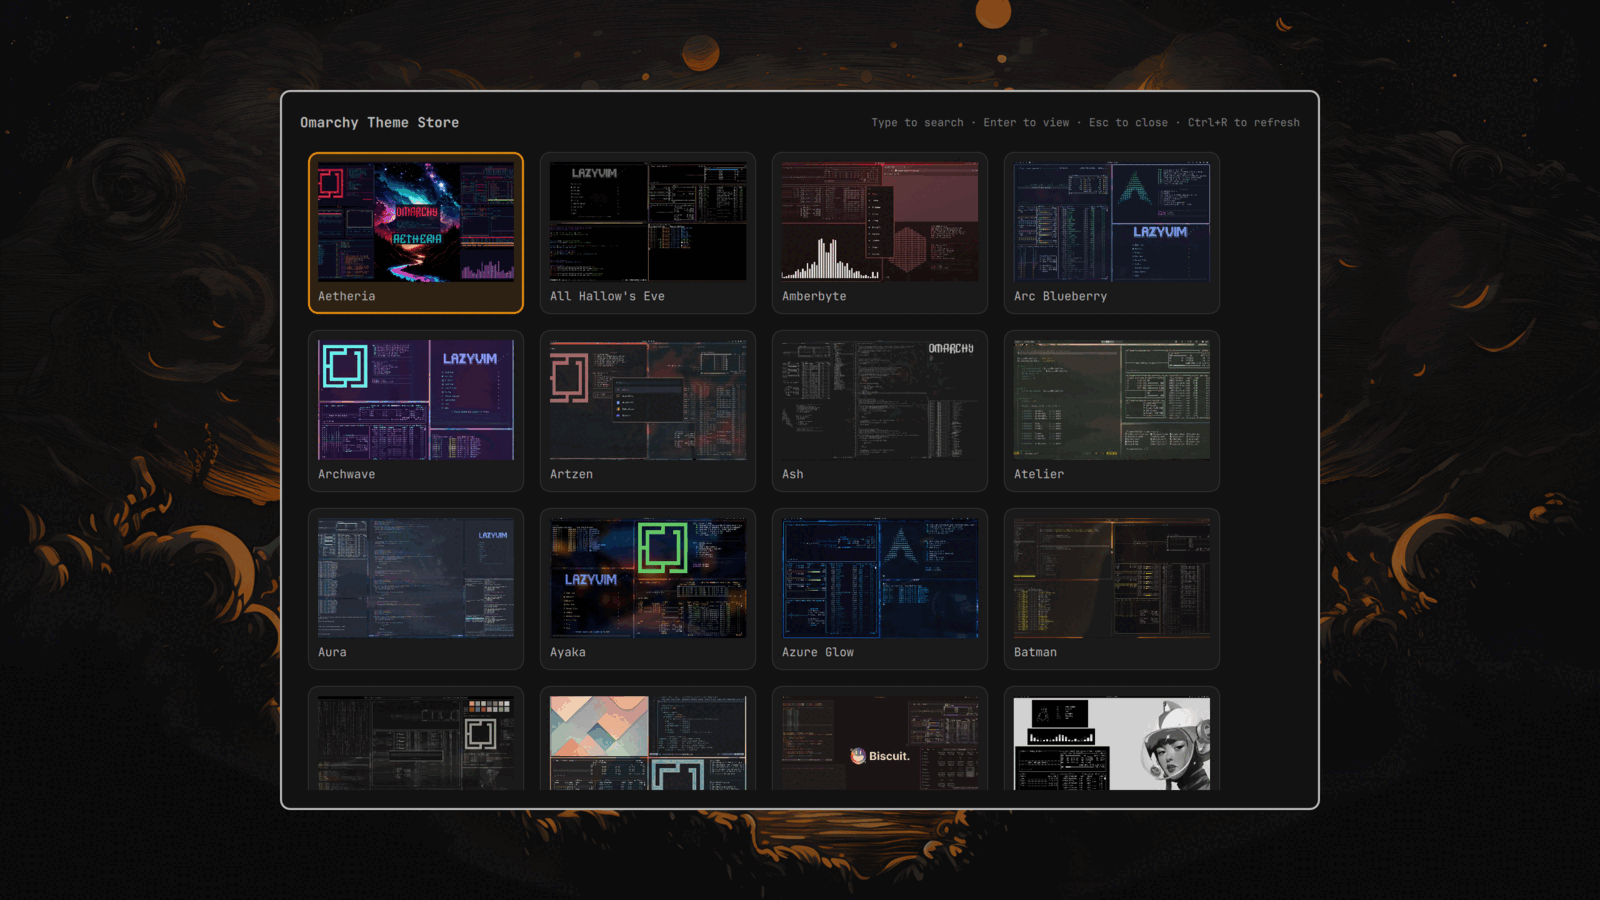Screen dimensions: 1600x900
Task: Select the Arc Blueberry theme card
Action: pos(1112,233)
